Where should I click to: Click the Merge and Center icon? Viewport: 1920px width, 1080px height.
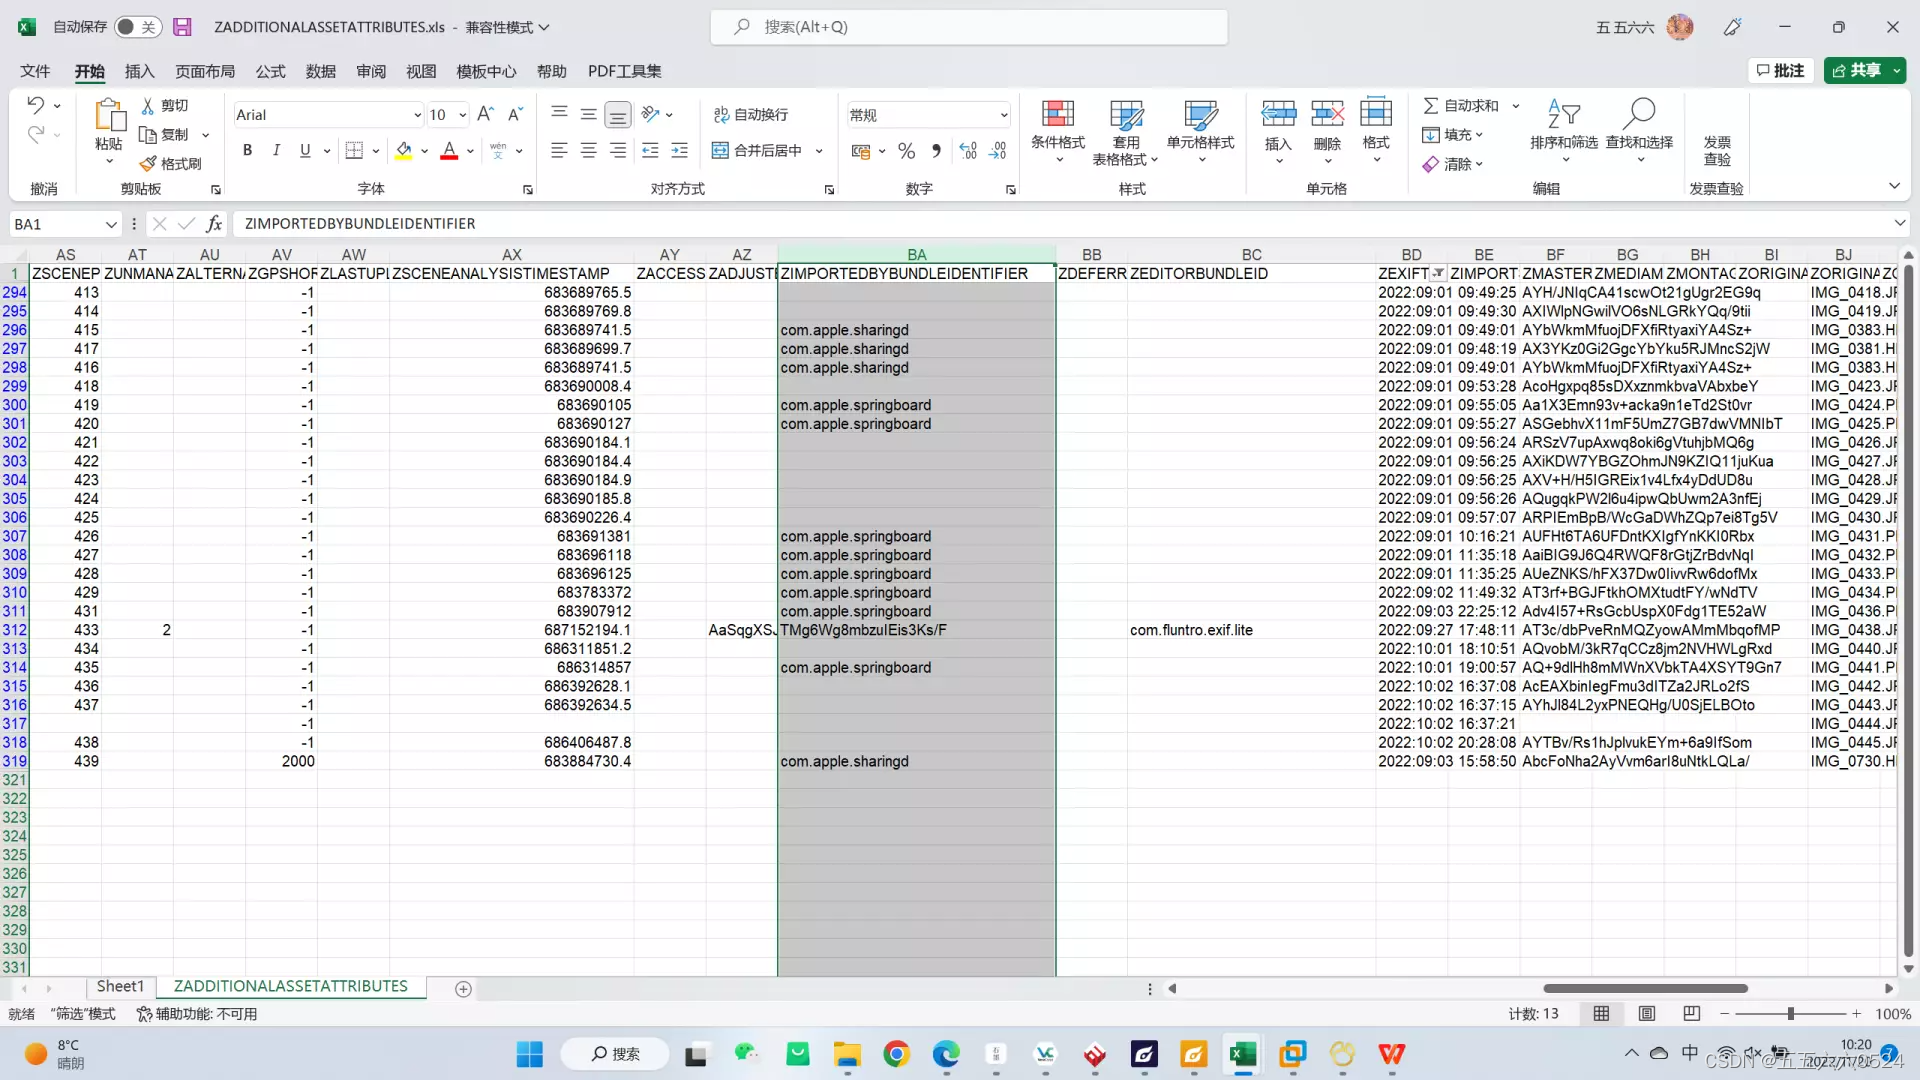pos(720,151)
